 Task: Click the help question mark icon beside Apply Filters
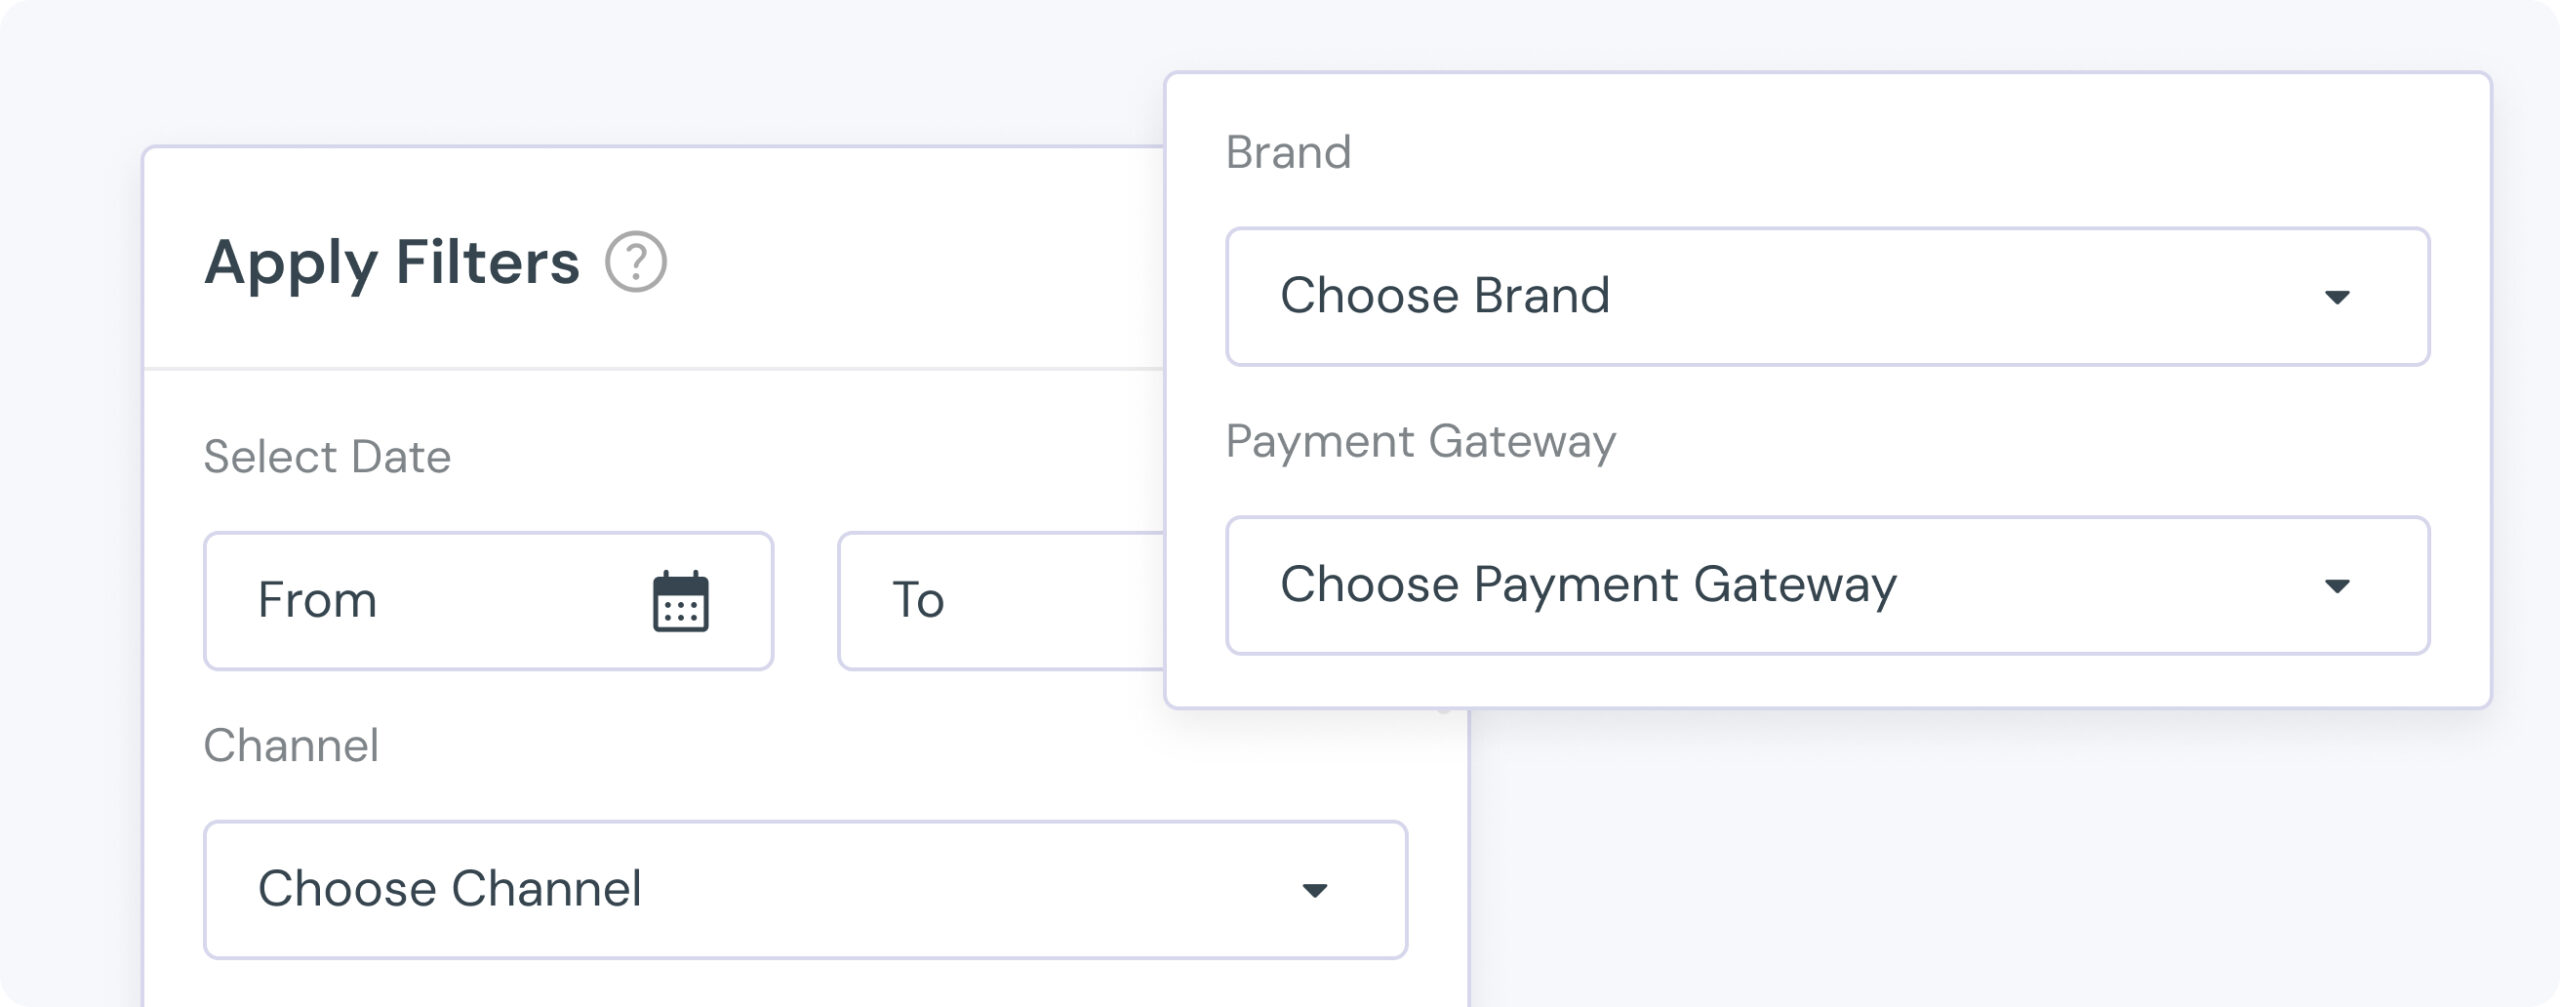[x=636, y=262]
